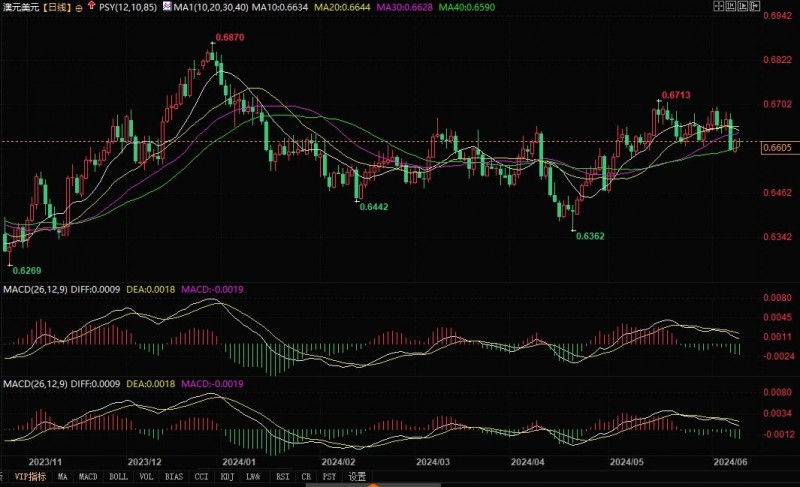The image size is (800, 487).
Task: Click the 澳元美元【日线】 chart title
Action: 37,8
